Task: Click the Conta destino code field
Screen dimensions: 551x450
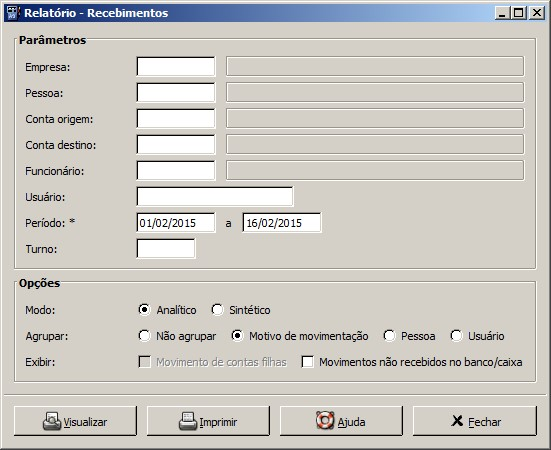Action: tap(176, 144)
